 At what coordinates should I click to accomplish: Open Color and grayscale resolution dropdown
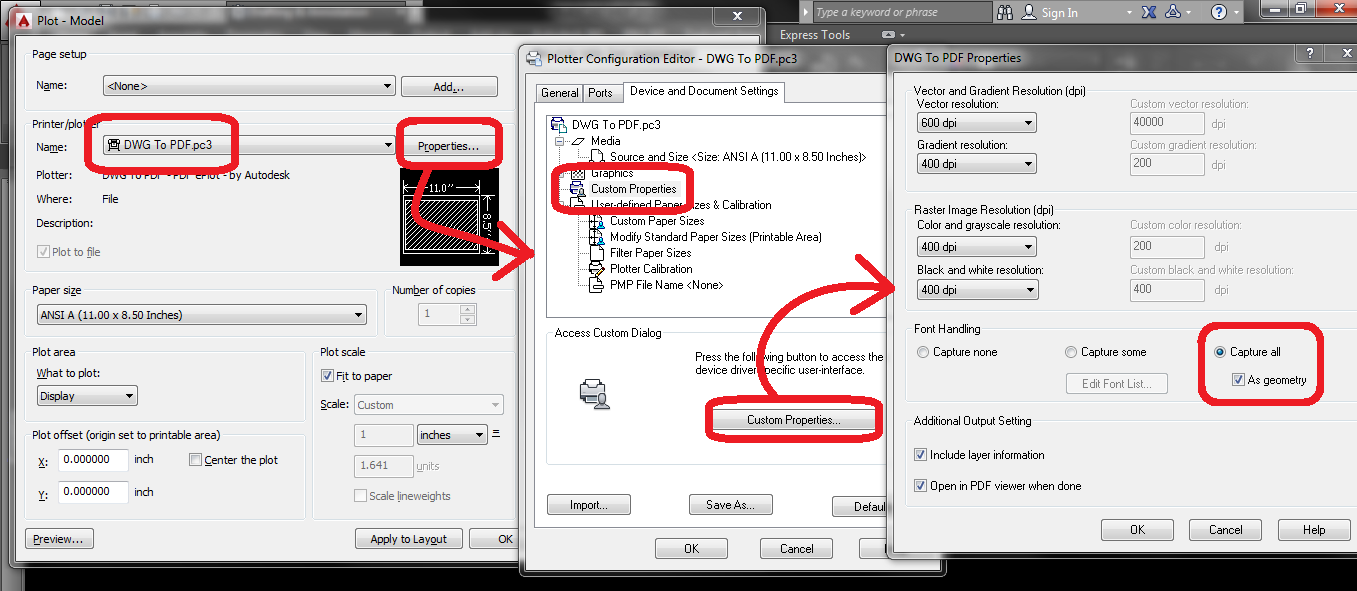(x=976, y=246)
